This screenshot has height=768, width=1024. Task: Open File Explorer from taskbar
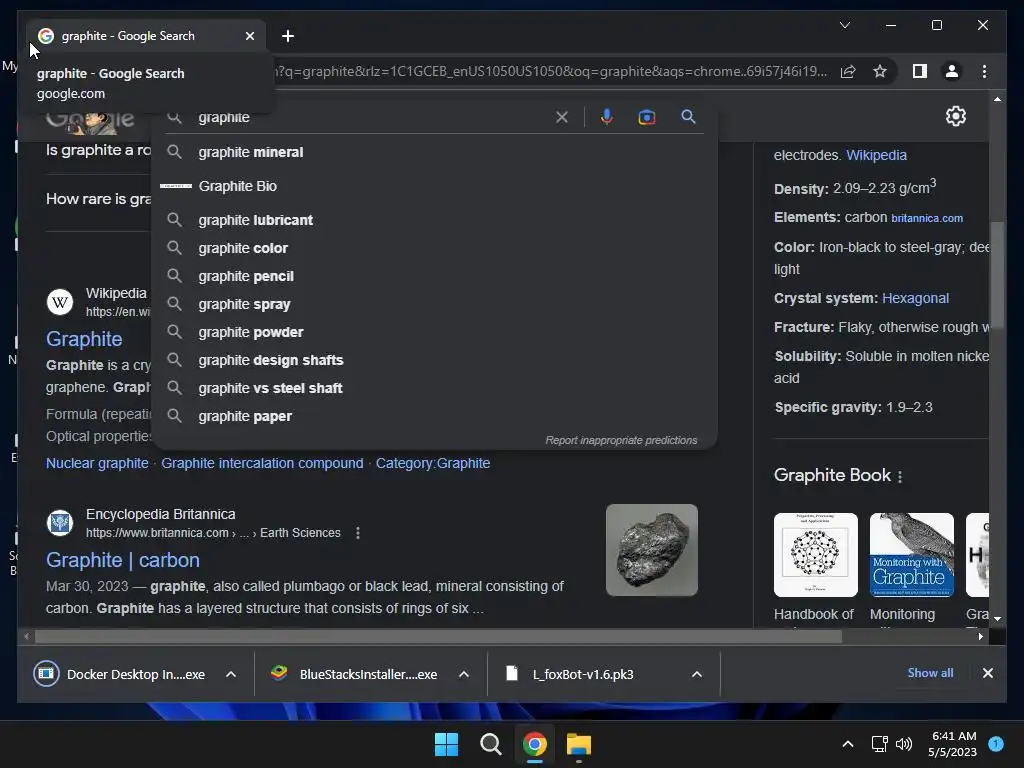(579, 744)
